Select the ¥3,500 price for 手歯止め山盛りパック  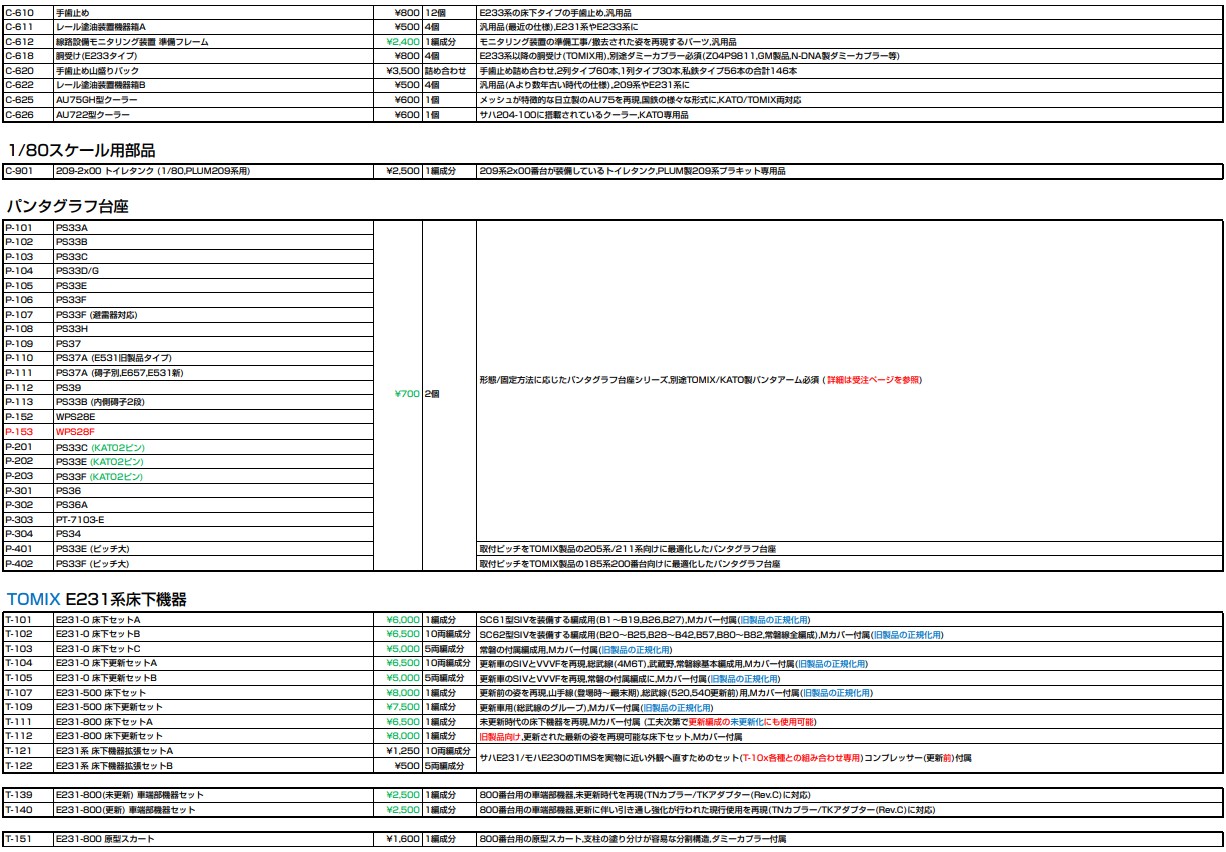pos(403,71)
